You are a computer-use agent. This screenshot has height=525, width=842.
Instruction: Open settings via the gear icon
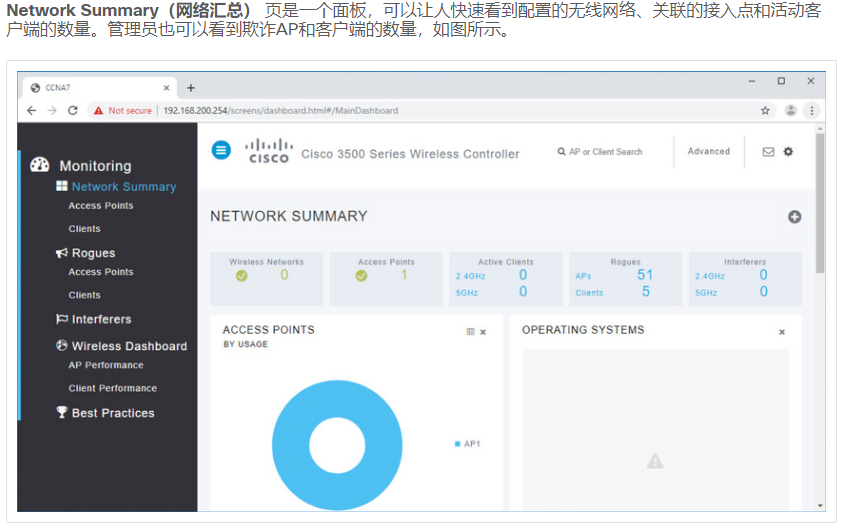point(788,152)
